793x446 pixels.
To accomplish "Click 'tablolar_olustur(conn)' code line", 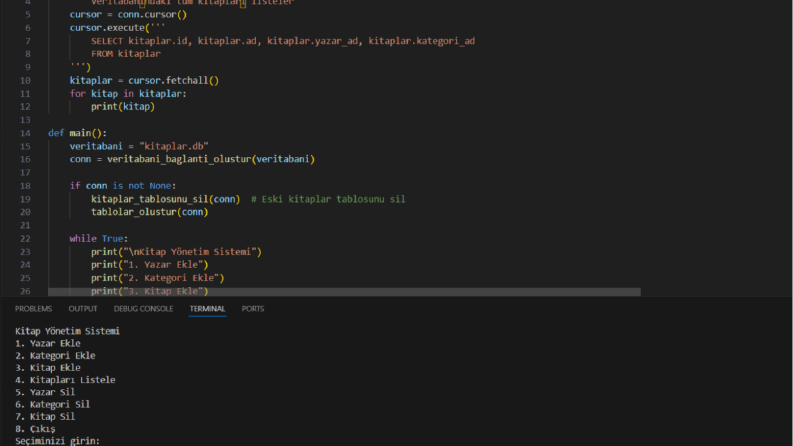I will click(150, 212).
